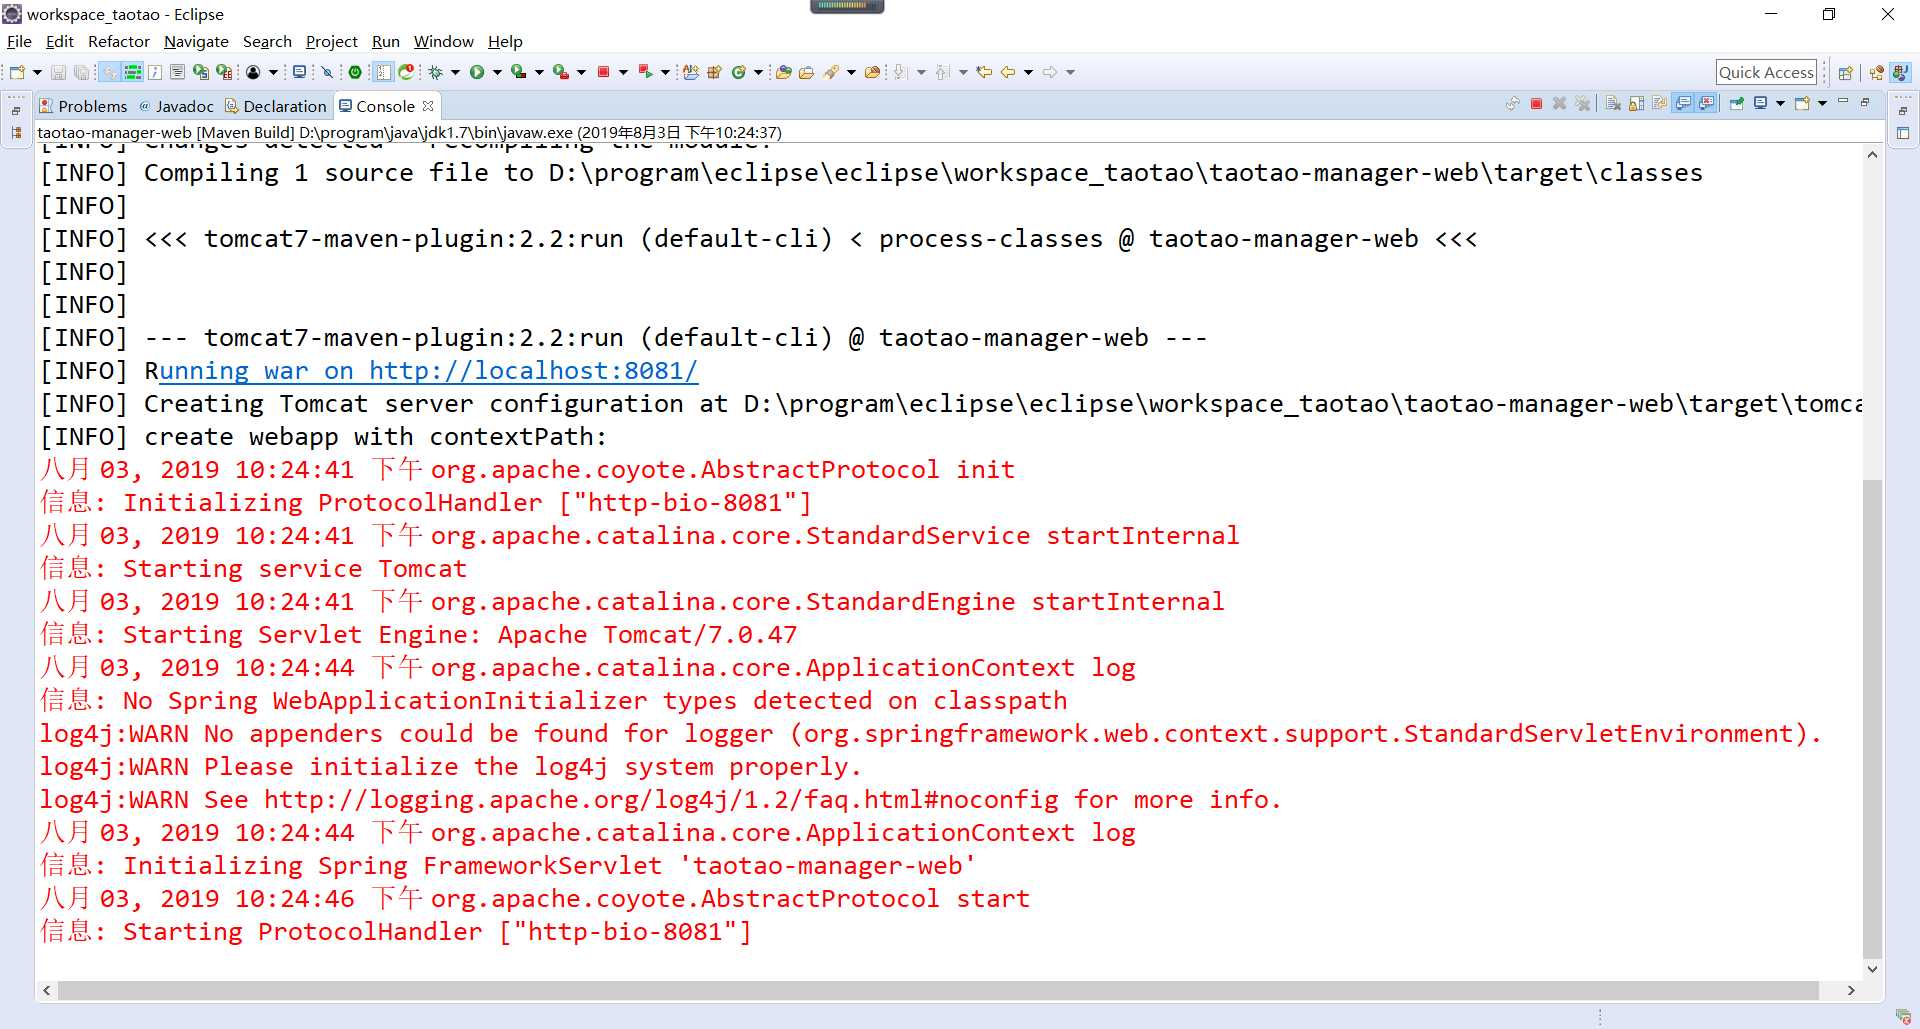Click the status icon in bottom-right corner
1920x1029 pixels.
tap(1903, 1016)
